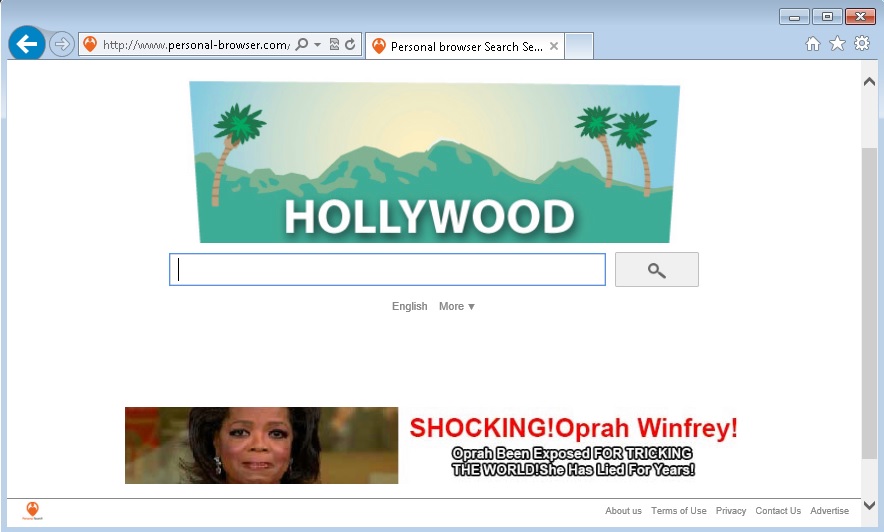The width and height of the screenshot is (884, 532).
Task: Click the address bar search magnifier icon
Action: point(302,44)
